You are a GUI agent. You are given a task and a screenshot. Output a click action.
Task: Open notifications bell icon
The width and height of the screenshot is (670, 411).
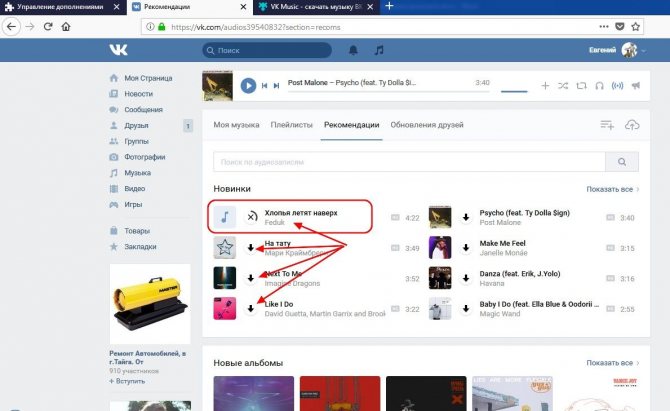point(353,50)
